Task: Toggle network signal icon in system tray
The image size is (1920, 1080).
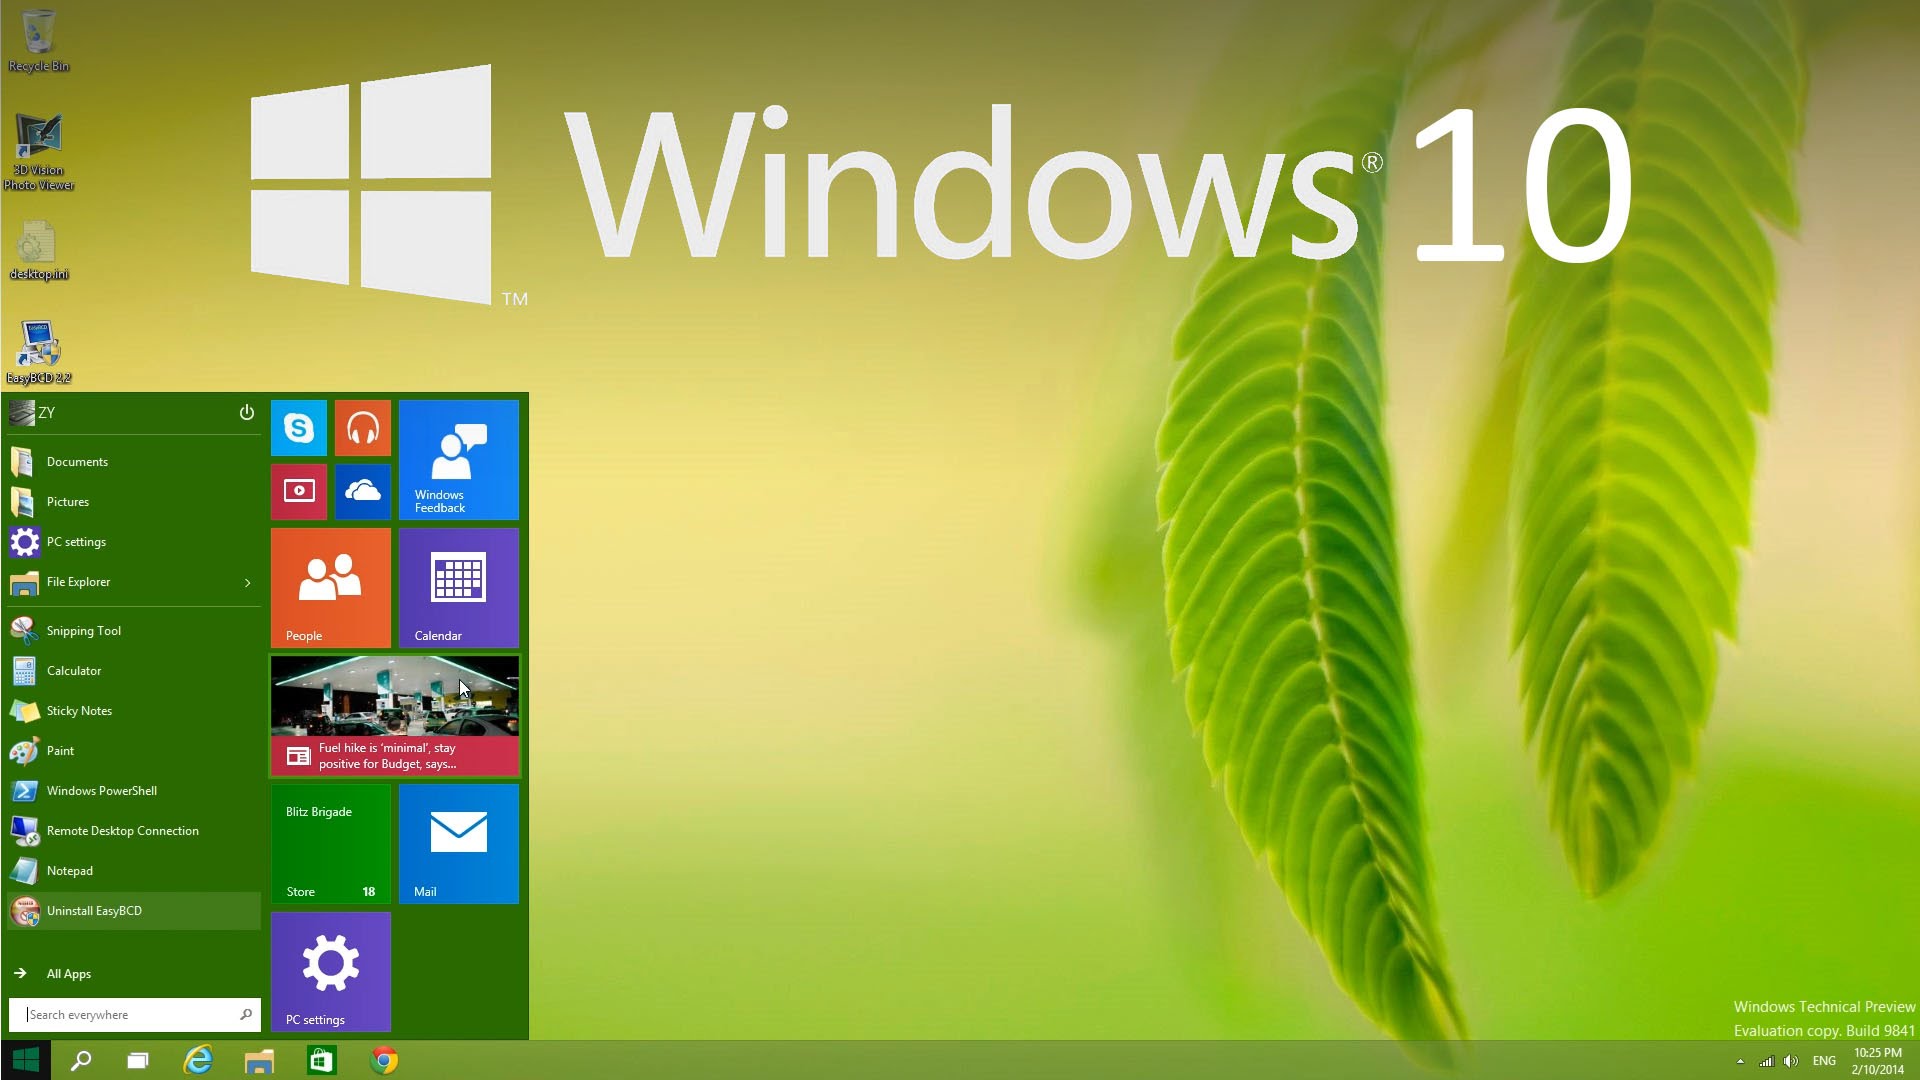Action: tap(1766, 1060)
